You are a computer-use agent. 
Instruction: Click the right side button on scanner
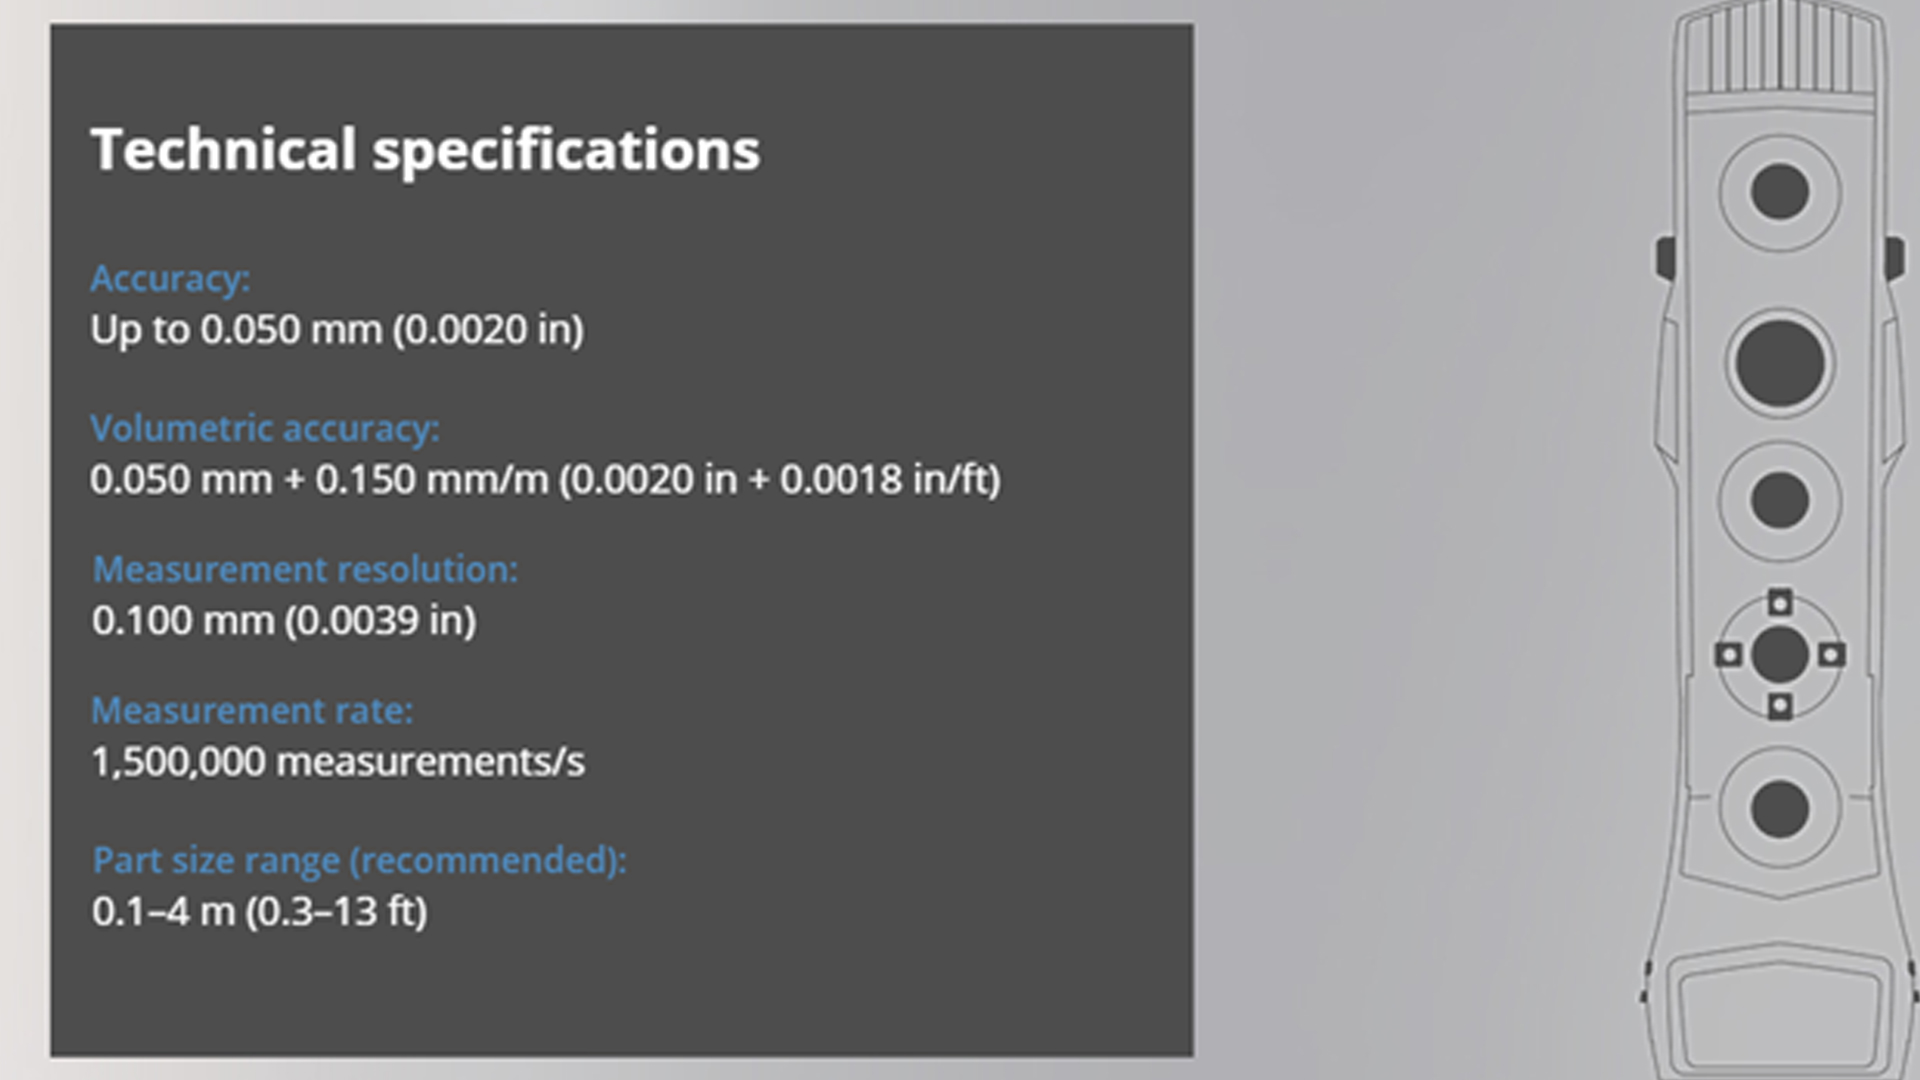pos(1894,258)
